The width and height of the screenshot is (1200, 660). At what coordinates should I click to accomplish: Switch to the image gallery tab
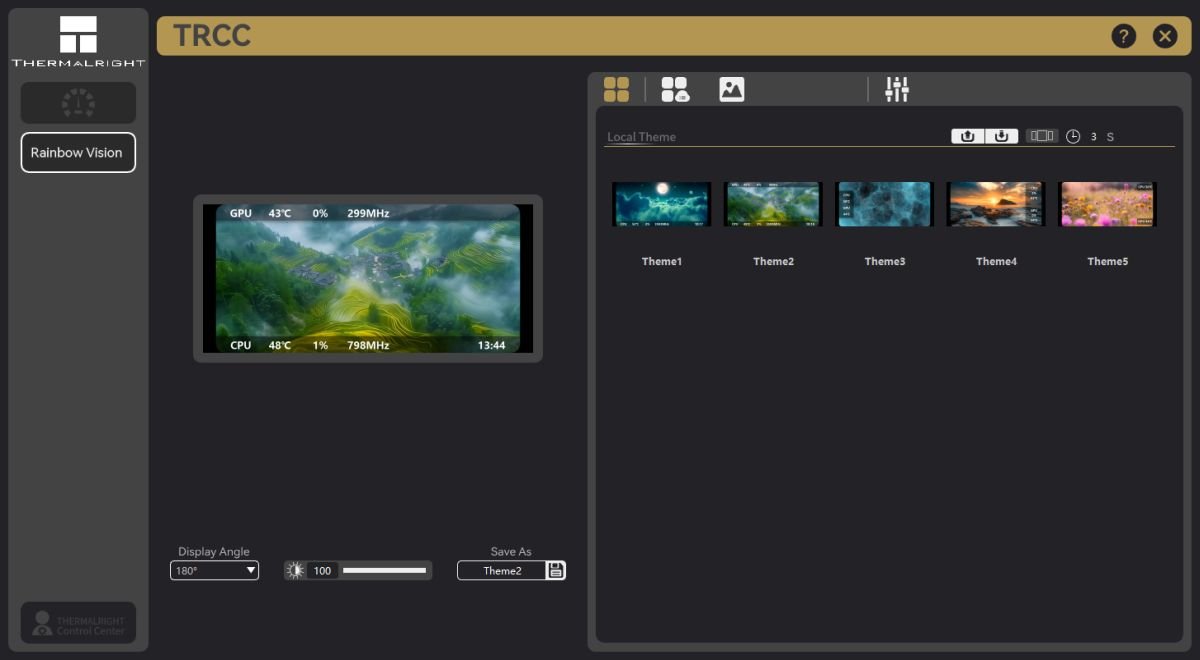pos(732,89)
